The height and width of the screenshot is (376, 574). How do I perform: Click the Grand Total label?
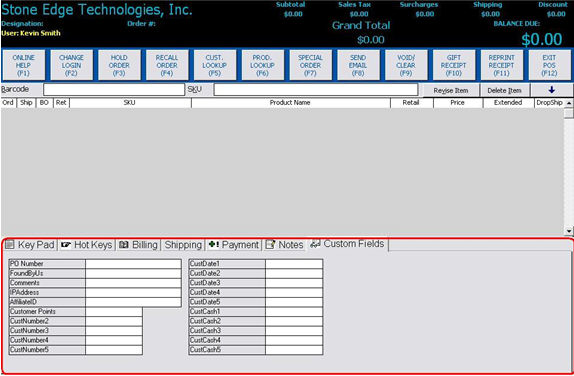click(361, 26)
